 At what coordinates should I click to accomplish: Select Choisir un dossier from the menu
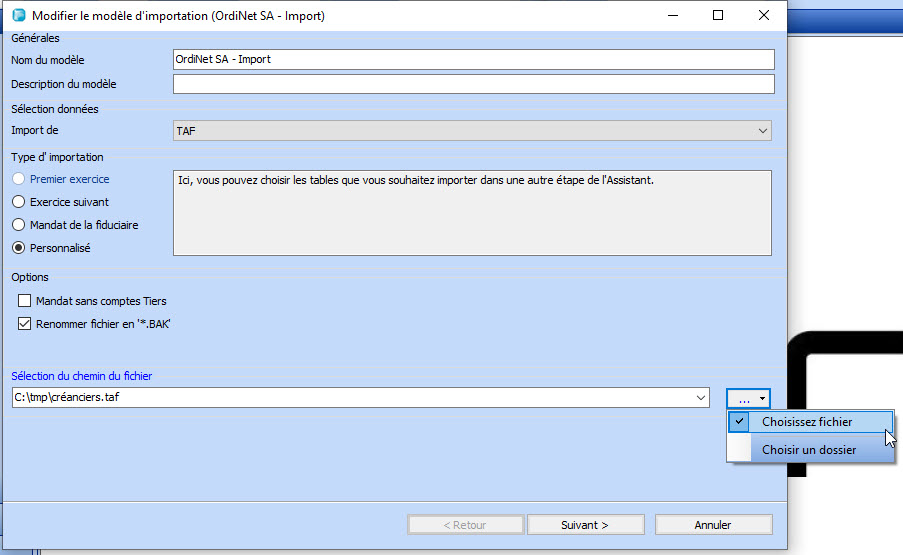coord(808,450)
